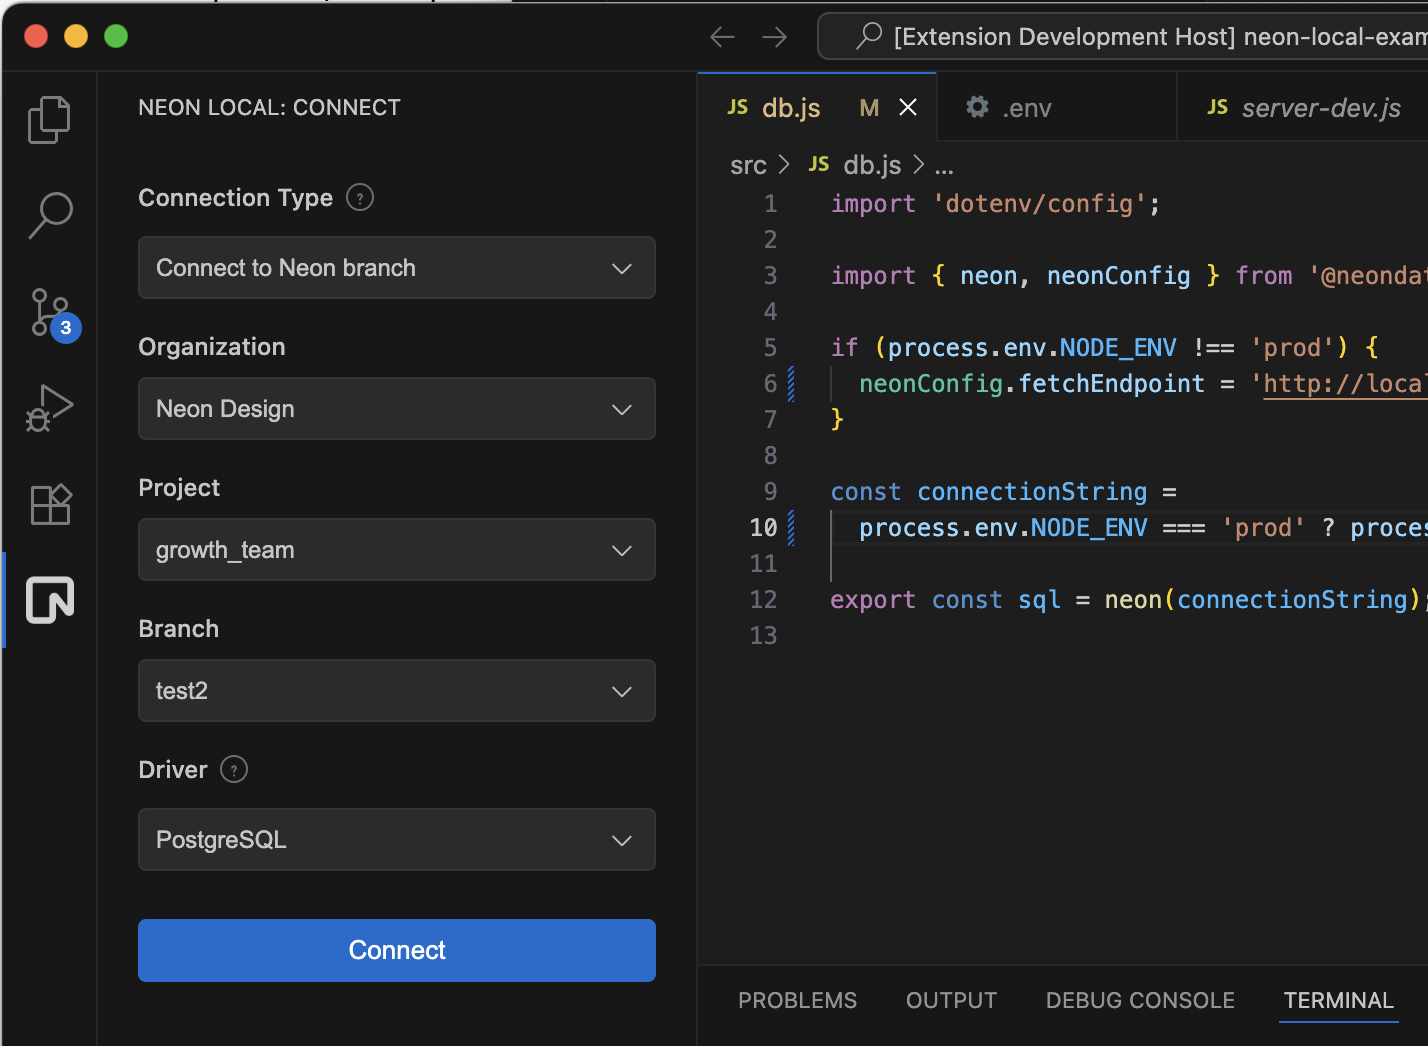Open the Organization dropdown showing Neon Design
Screen dimensions: 1428x1046
(397, 409)
